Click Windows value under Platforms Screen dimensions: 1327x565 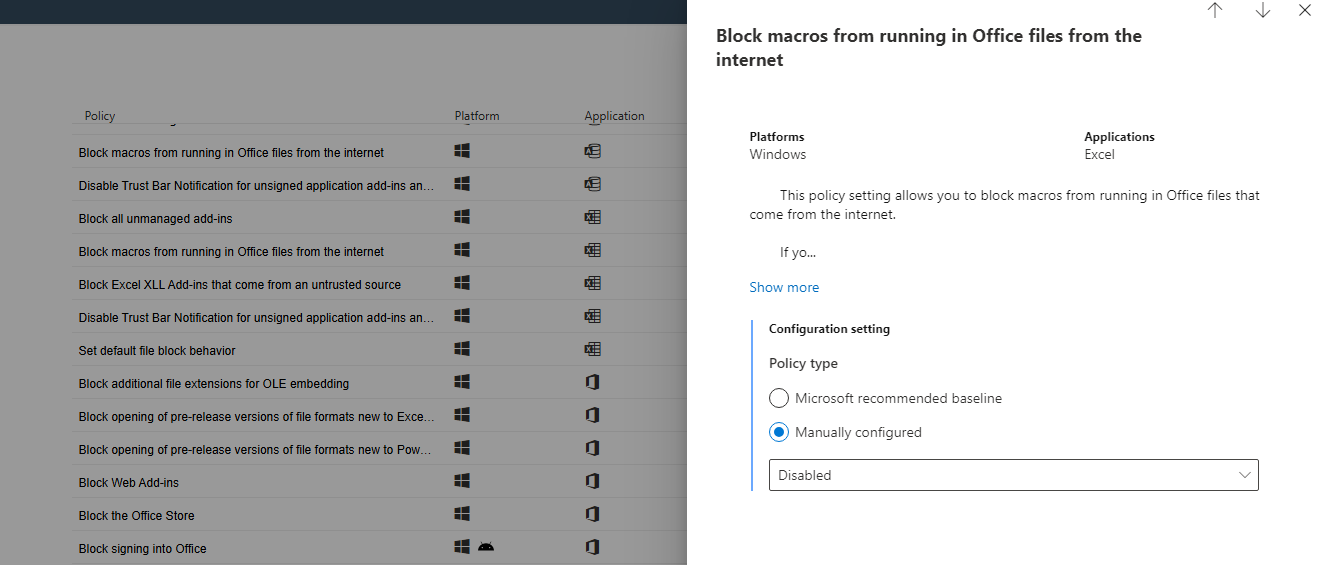click(778, 155)
